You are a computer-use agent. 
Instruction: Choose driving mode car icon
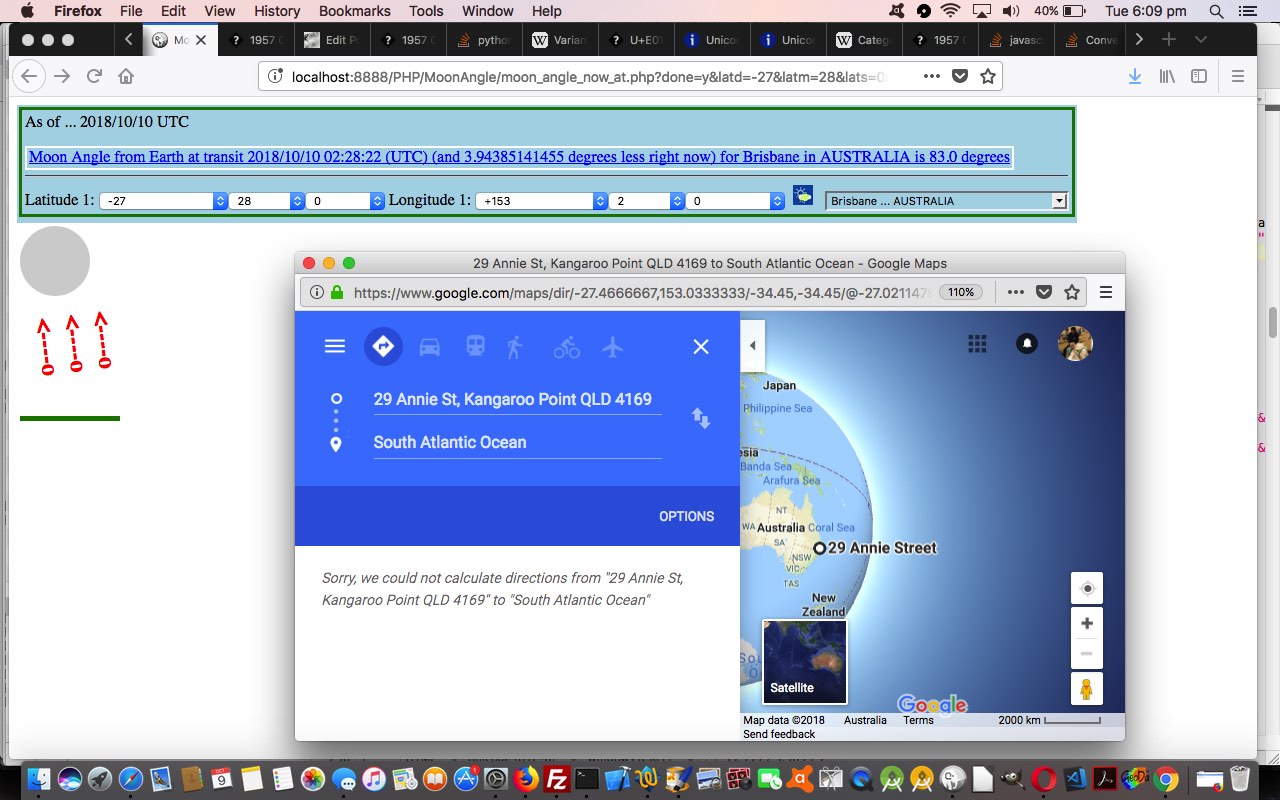click(429, 346)
